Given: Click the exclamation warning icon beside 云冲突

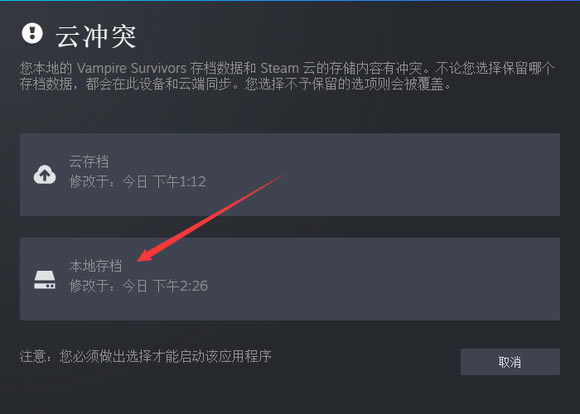Looking at the screenshot, I should coord(32,33).
